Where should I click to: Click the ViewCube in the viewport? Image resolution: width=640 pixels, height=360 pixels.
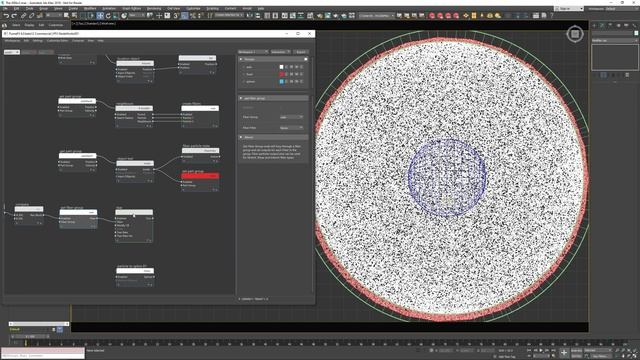[x=575, y=34]
